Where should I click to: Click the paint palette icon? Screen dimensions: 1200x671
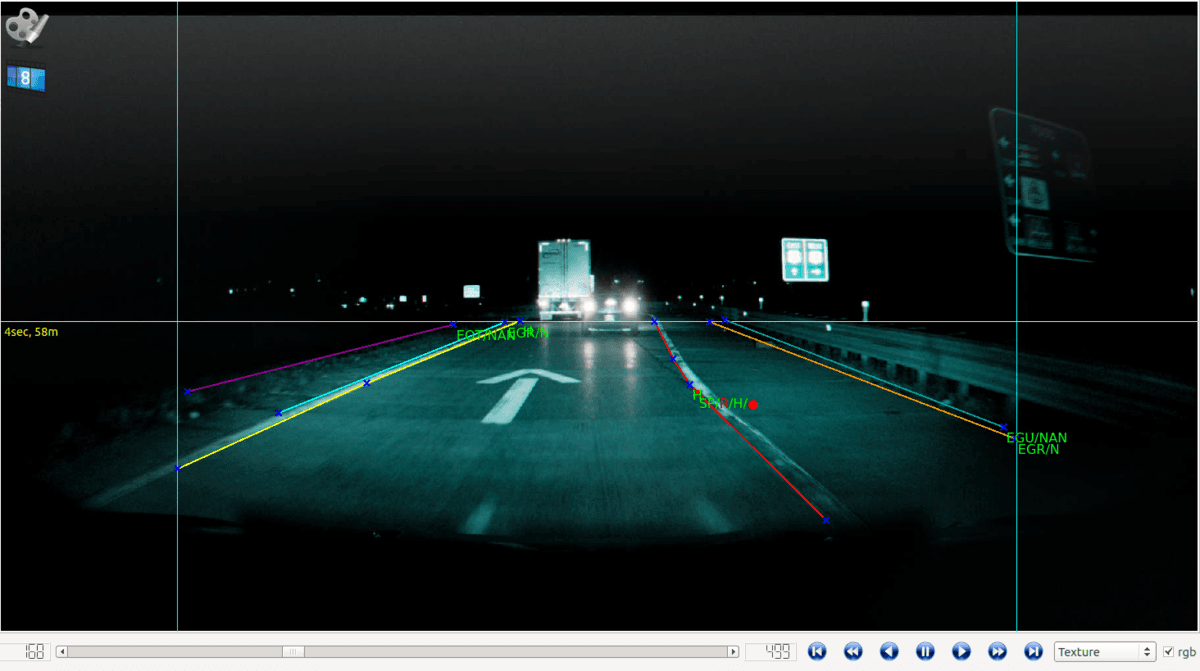point(27,27)
